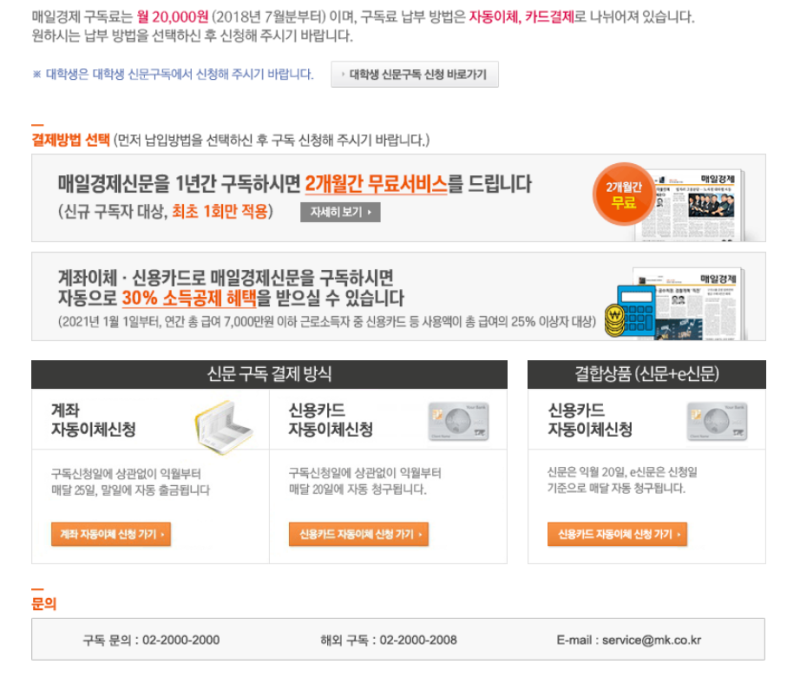Click 신용카드 자동이체 신청 가기 in the 신문 구독 section

coord(359,534)
